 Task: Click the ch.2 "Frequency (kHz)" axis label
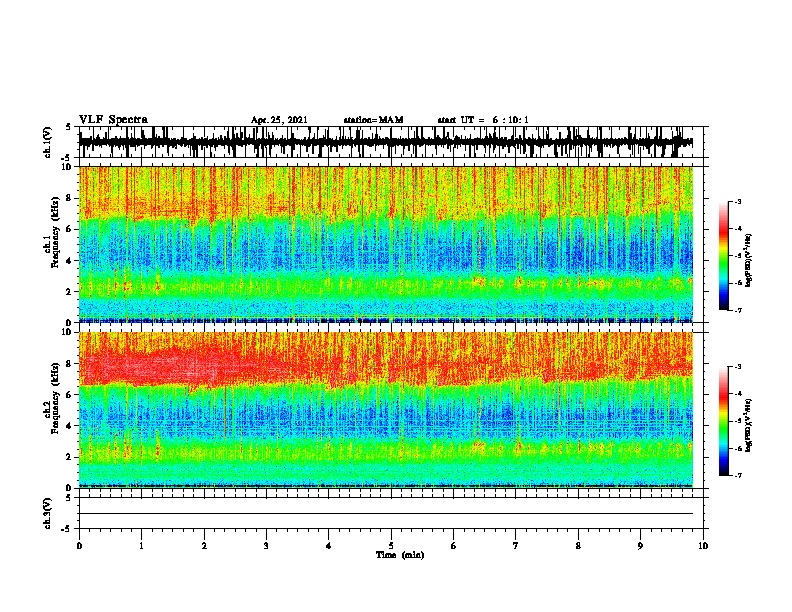tap(55, 398)
